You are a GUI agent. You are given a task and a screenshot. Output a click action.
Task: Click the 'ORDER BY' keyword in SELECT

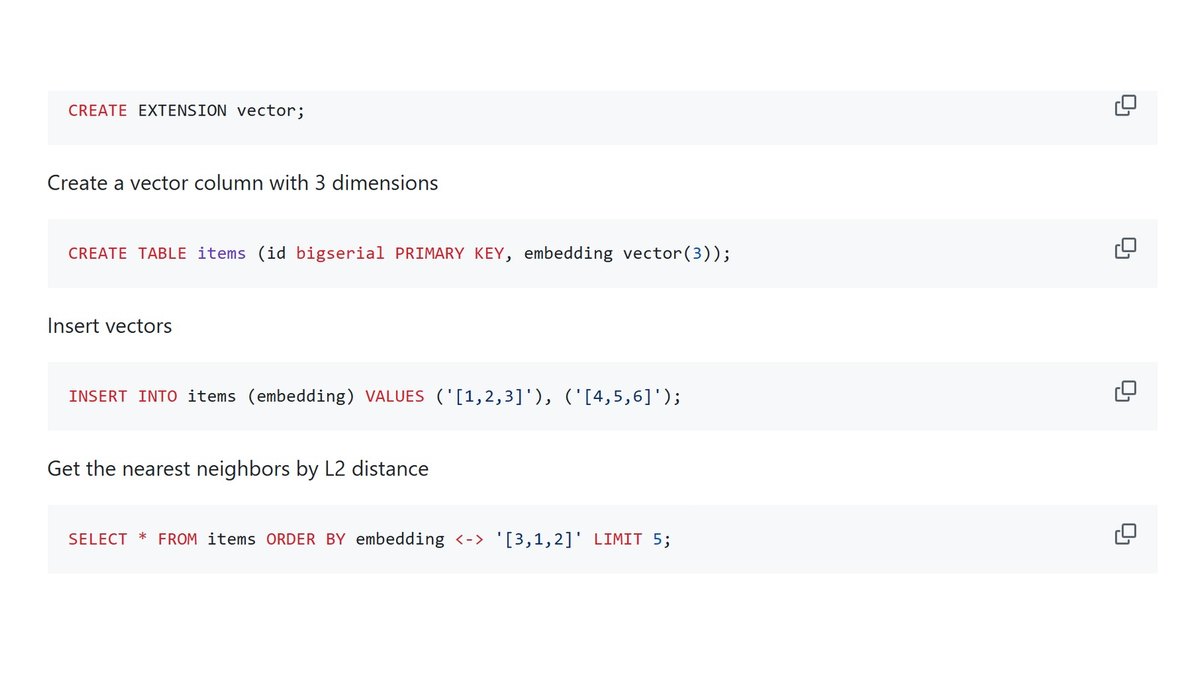click(x=306, y=539)
